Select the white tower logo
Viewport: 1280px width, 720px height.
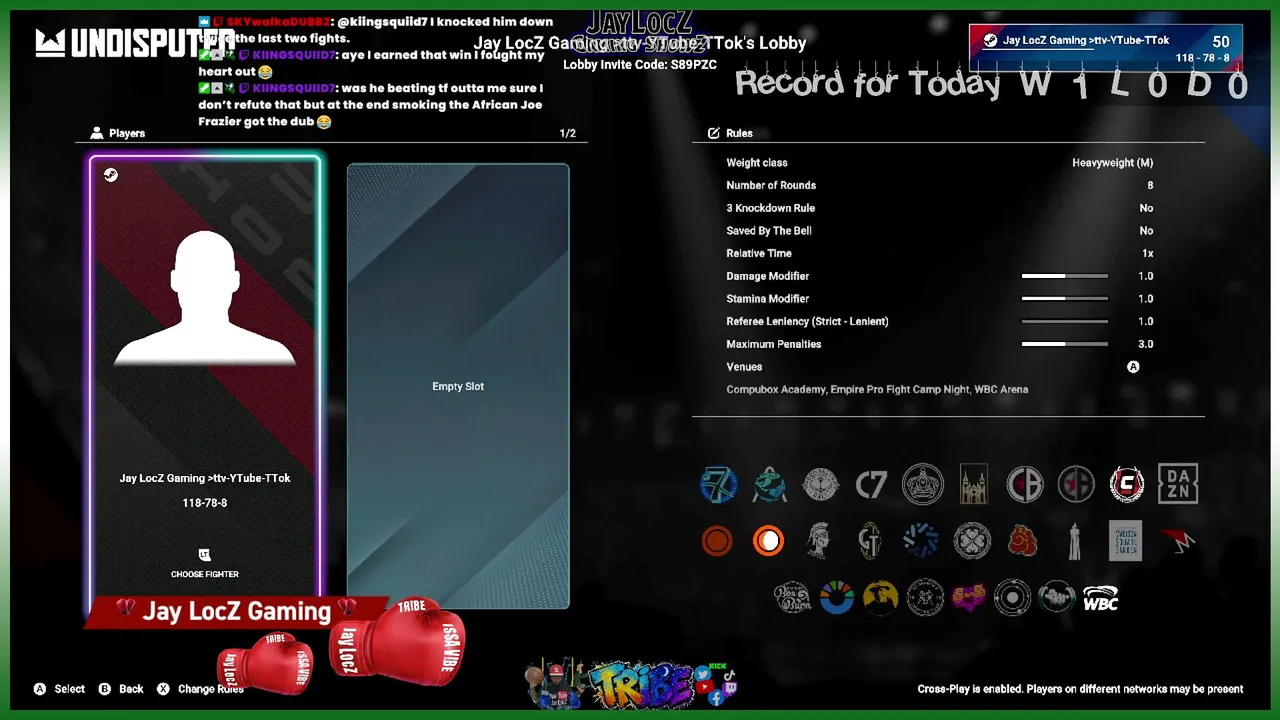click(x=1074, y=541)
